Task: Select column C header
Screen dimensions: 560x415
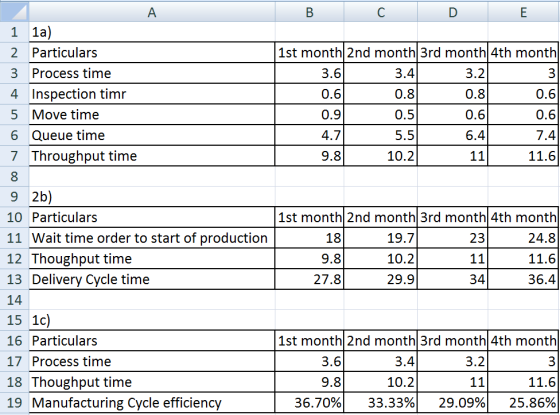Action: [x=381, y=12]
